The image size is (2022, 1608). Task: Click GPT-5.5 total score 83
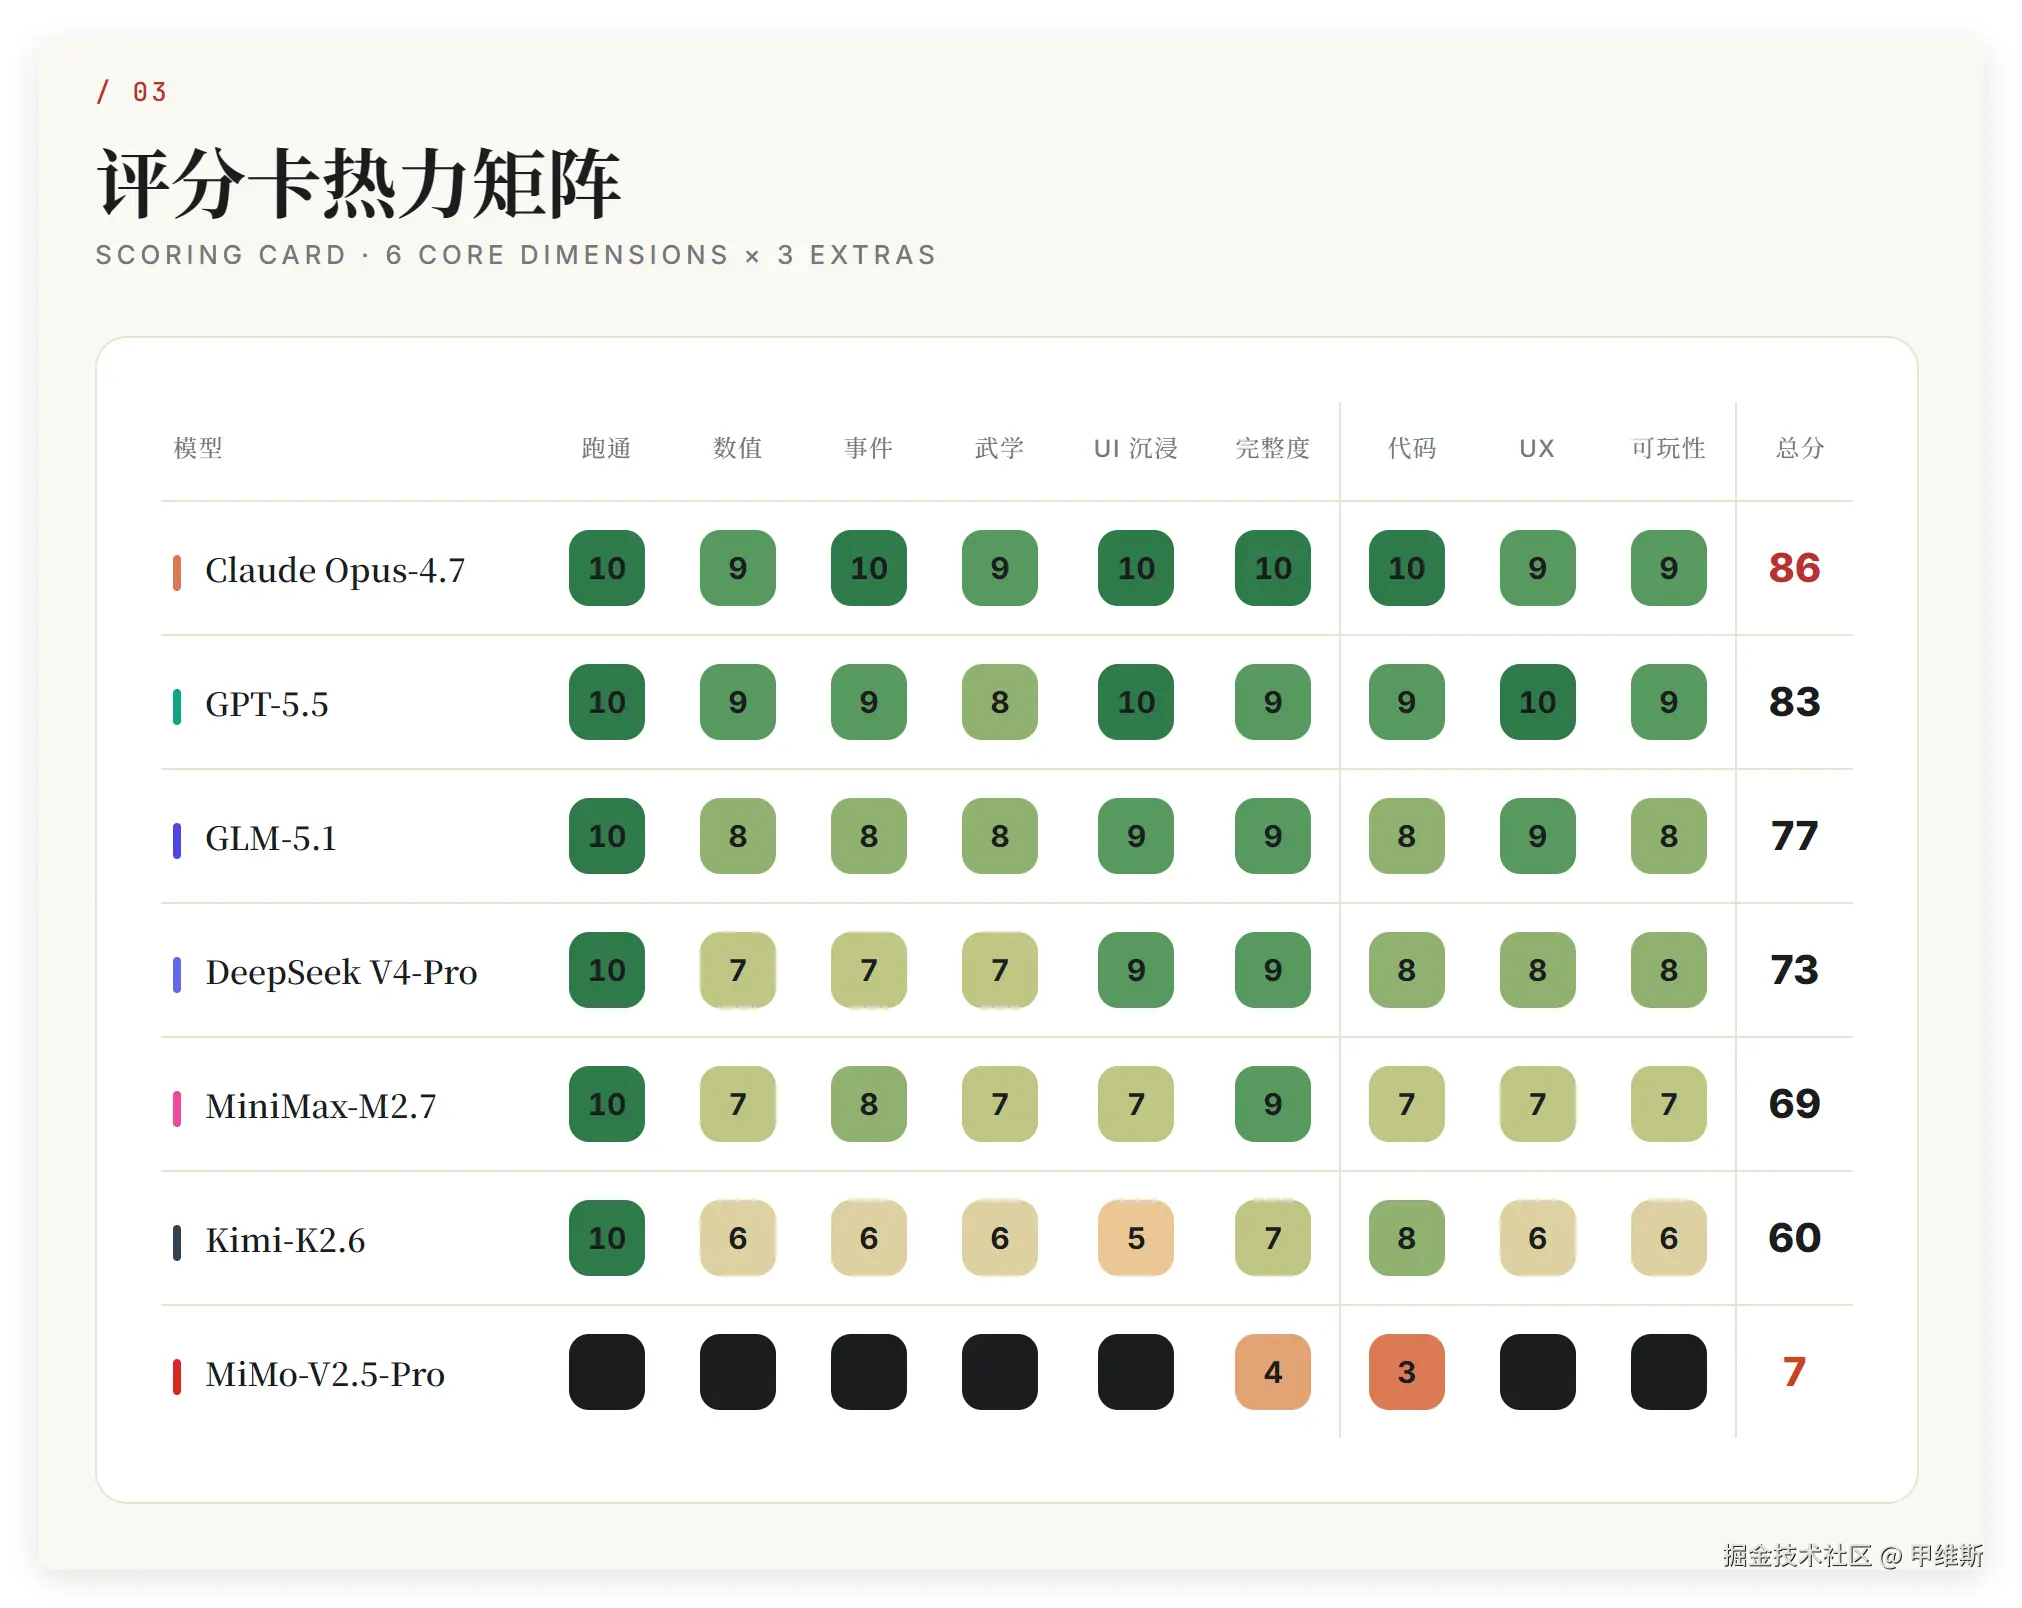pos(1794,702)
